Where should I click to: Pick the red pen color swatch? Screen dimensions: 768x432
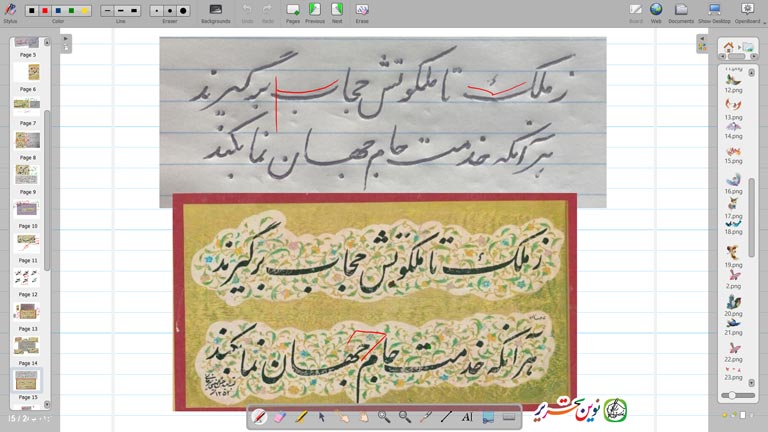(45, 10)
